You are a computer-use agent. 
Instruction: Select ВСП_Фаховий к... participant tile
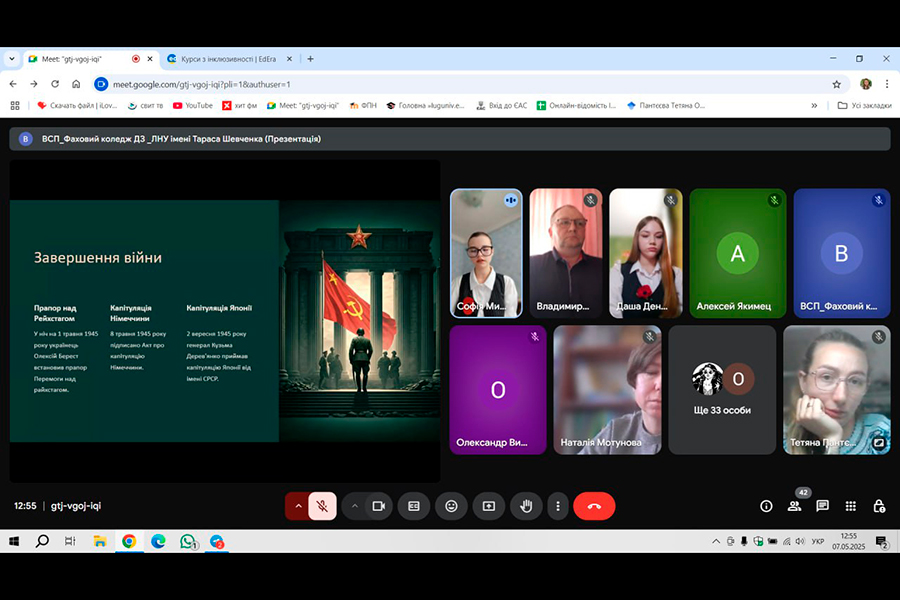tap(841, 253)
